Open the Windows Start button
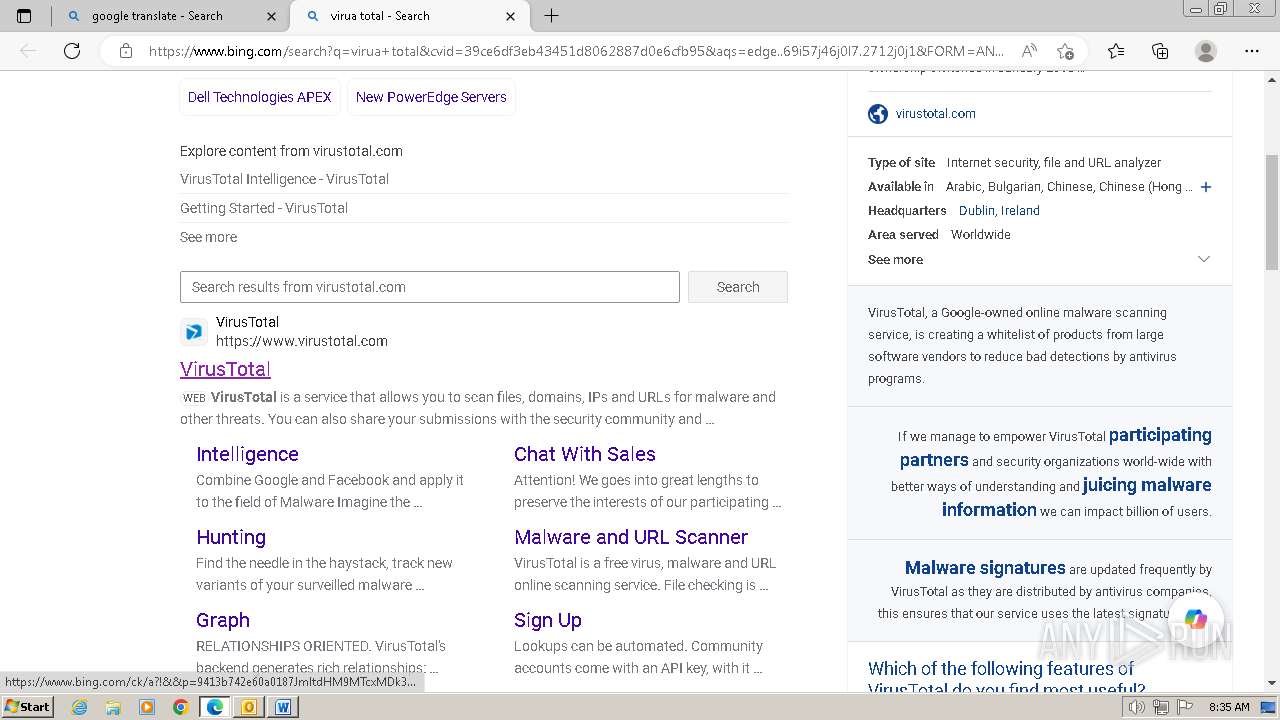This screenshot has width=1280, height=720. [27, 707]
